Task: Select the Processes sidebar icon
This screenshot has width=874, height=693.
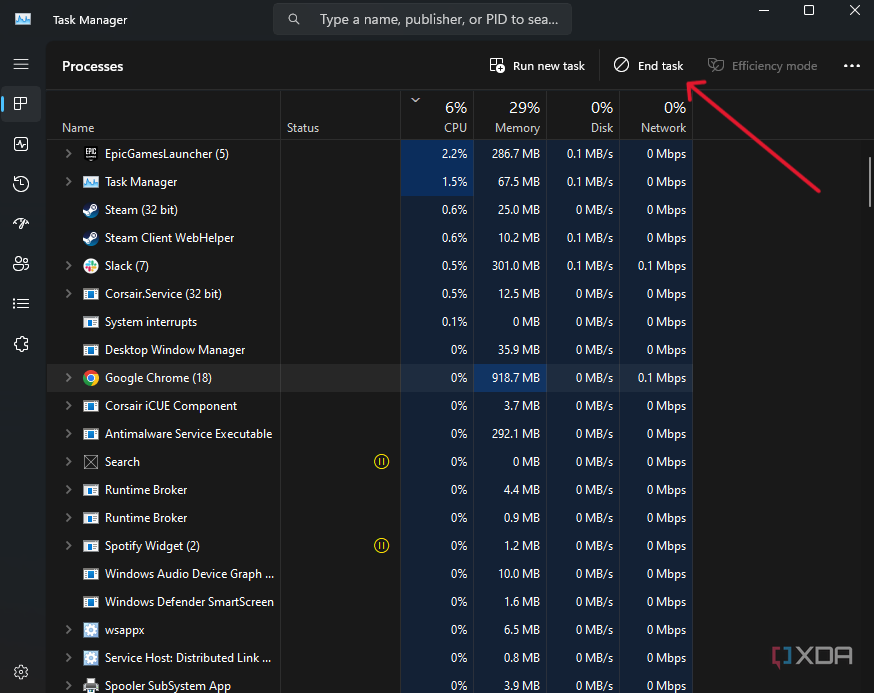Action: pos(21,104)
